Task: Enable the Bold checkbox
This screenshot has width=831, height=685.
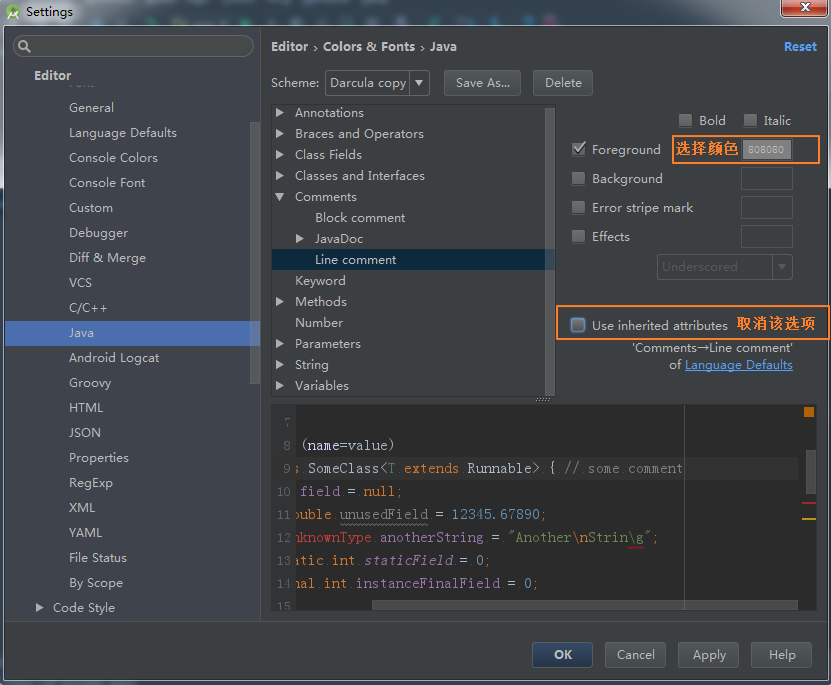Action: [685, 120]
